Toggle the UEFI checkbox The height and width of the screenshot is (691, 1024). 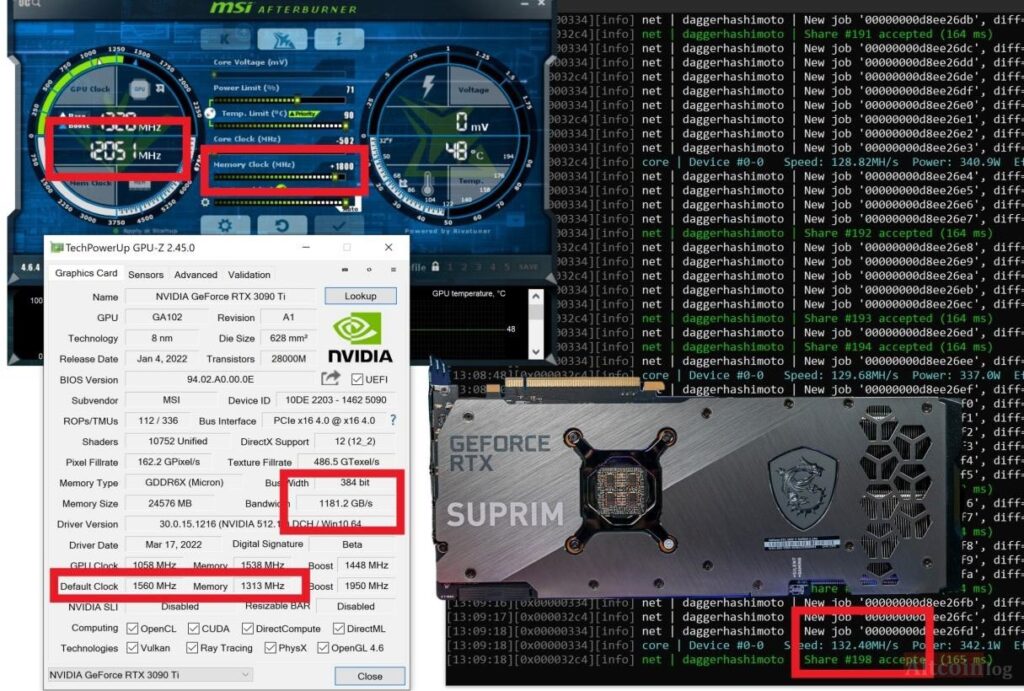pyautogui.click(x=357, y=379)
